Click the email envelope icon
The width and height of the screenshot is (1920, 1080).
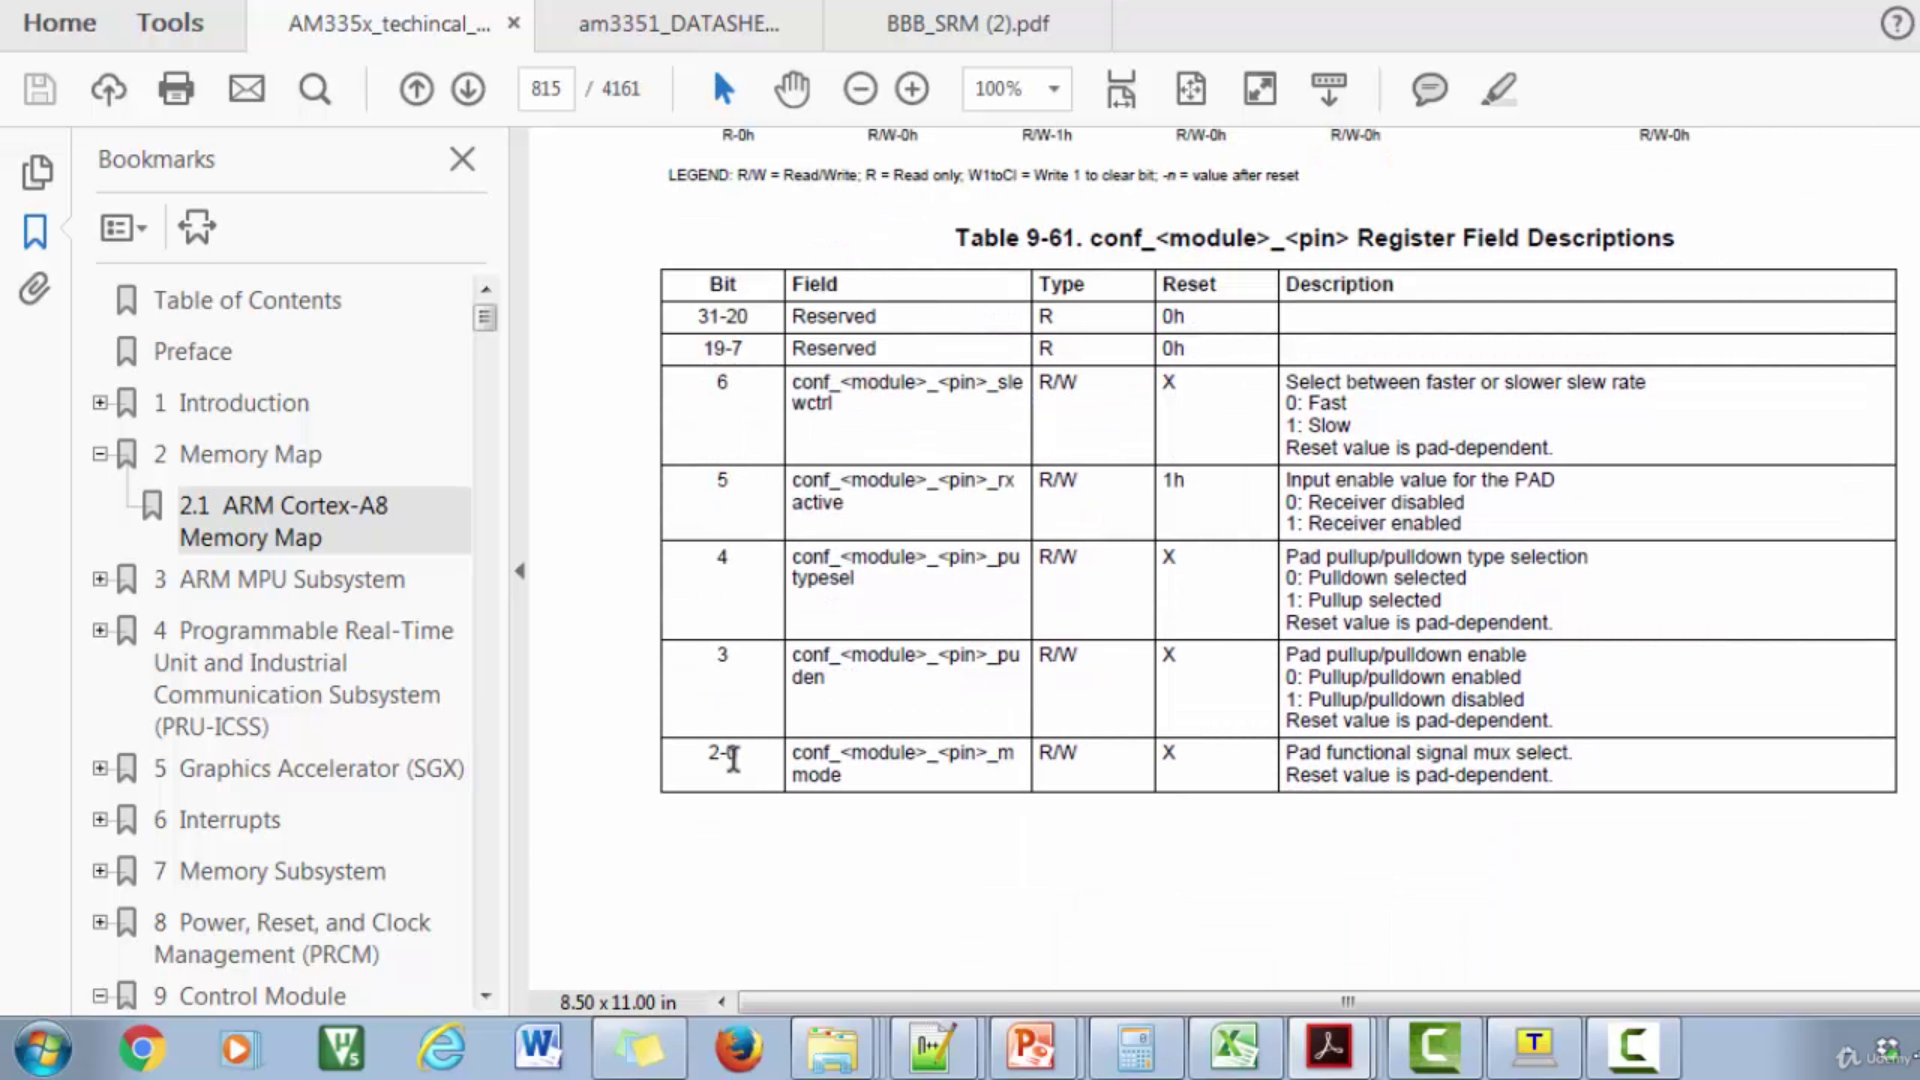(246, 89)
